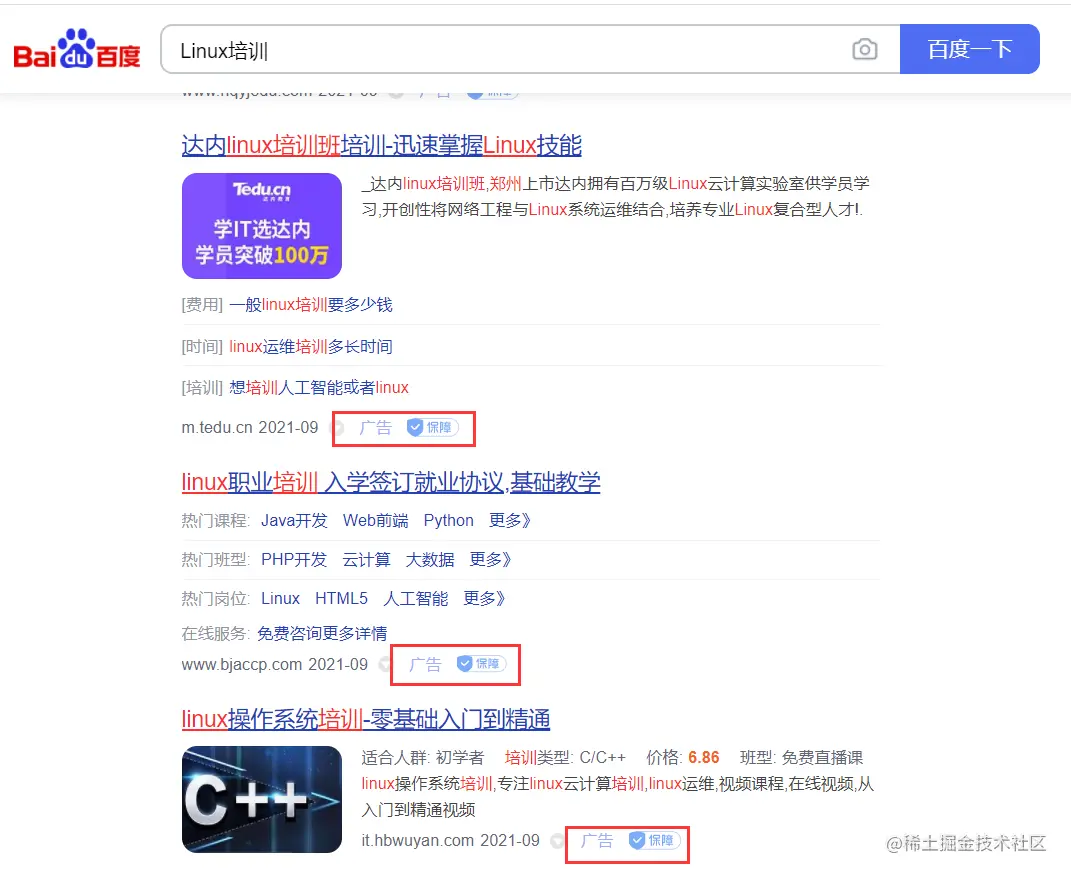Open the link linux运维培训多长时间
This screenshot has width=1071, height=878.
(311, 346)
